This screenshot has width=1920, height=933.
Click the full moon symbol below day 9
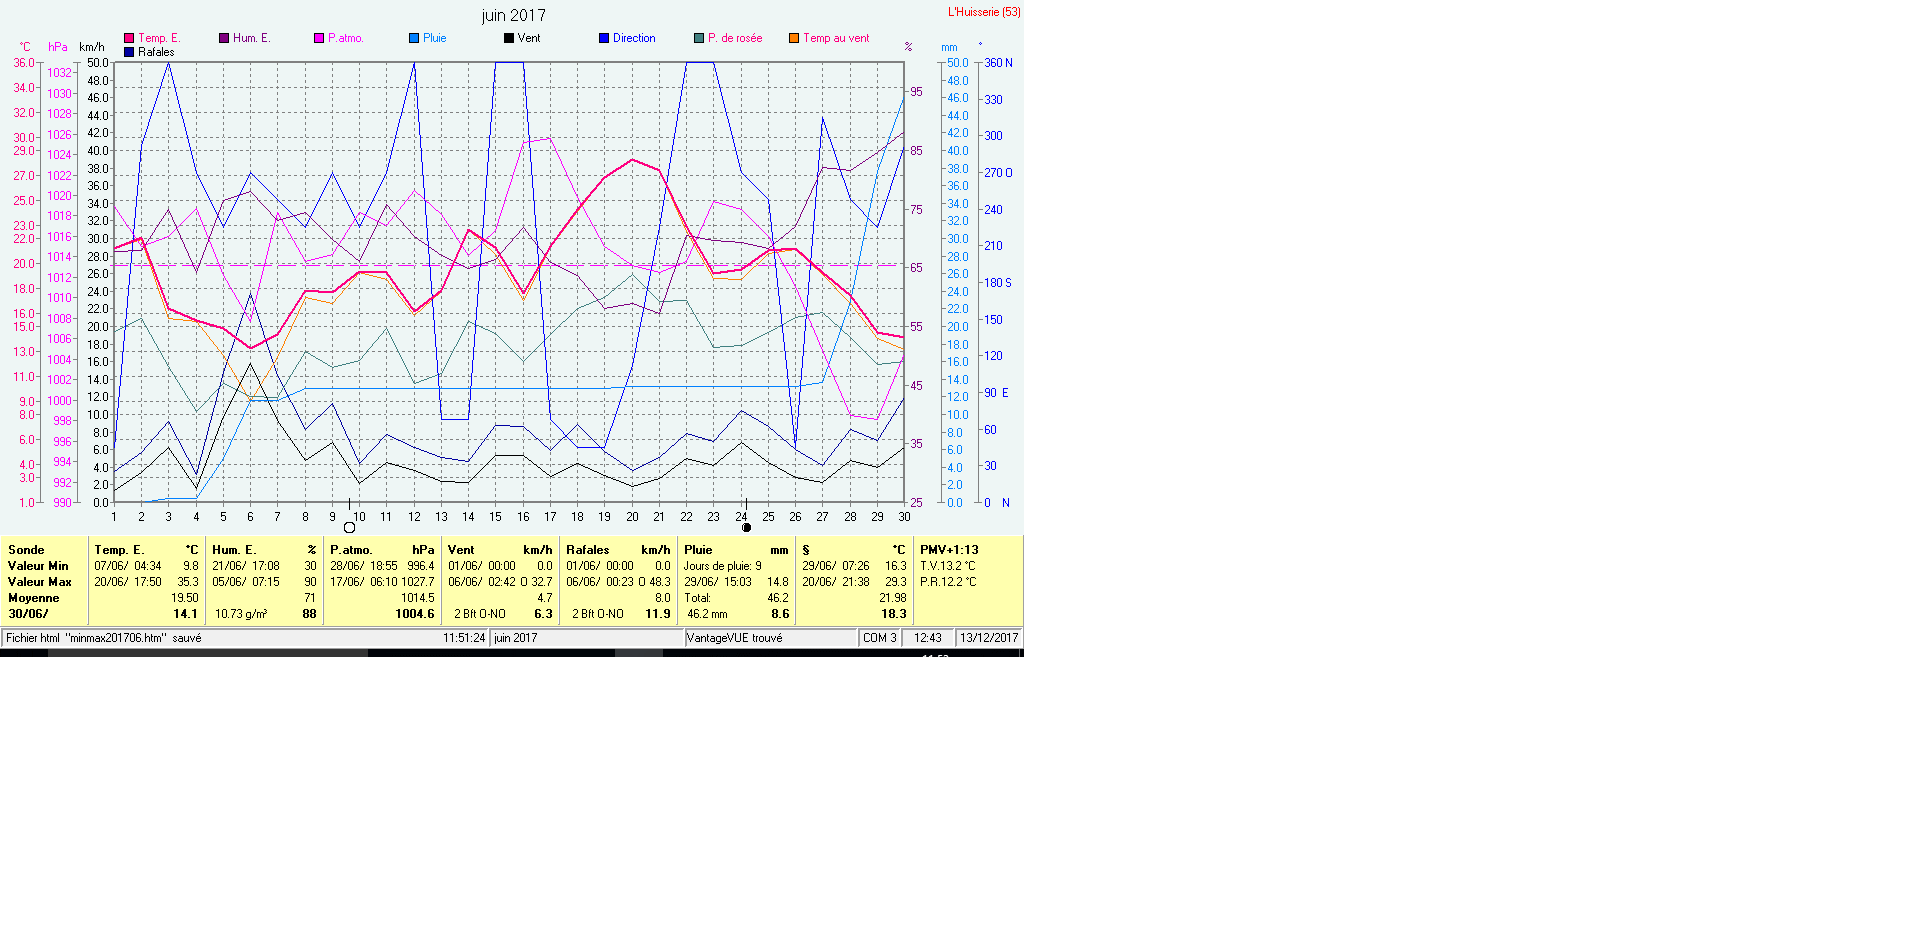tap(349, 527)
